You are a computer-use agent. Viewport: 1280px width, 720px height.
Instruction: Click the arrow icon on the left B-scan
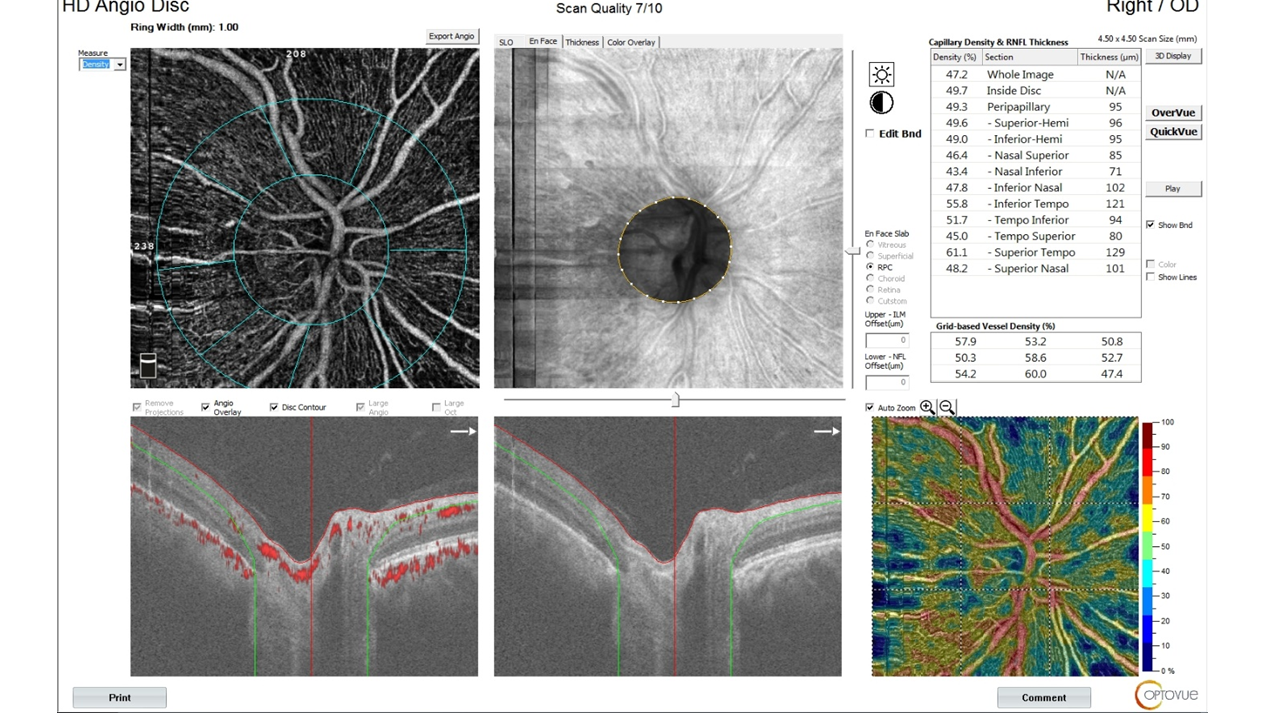(x=462, y=431)
